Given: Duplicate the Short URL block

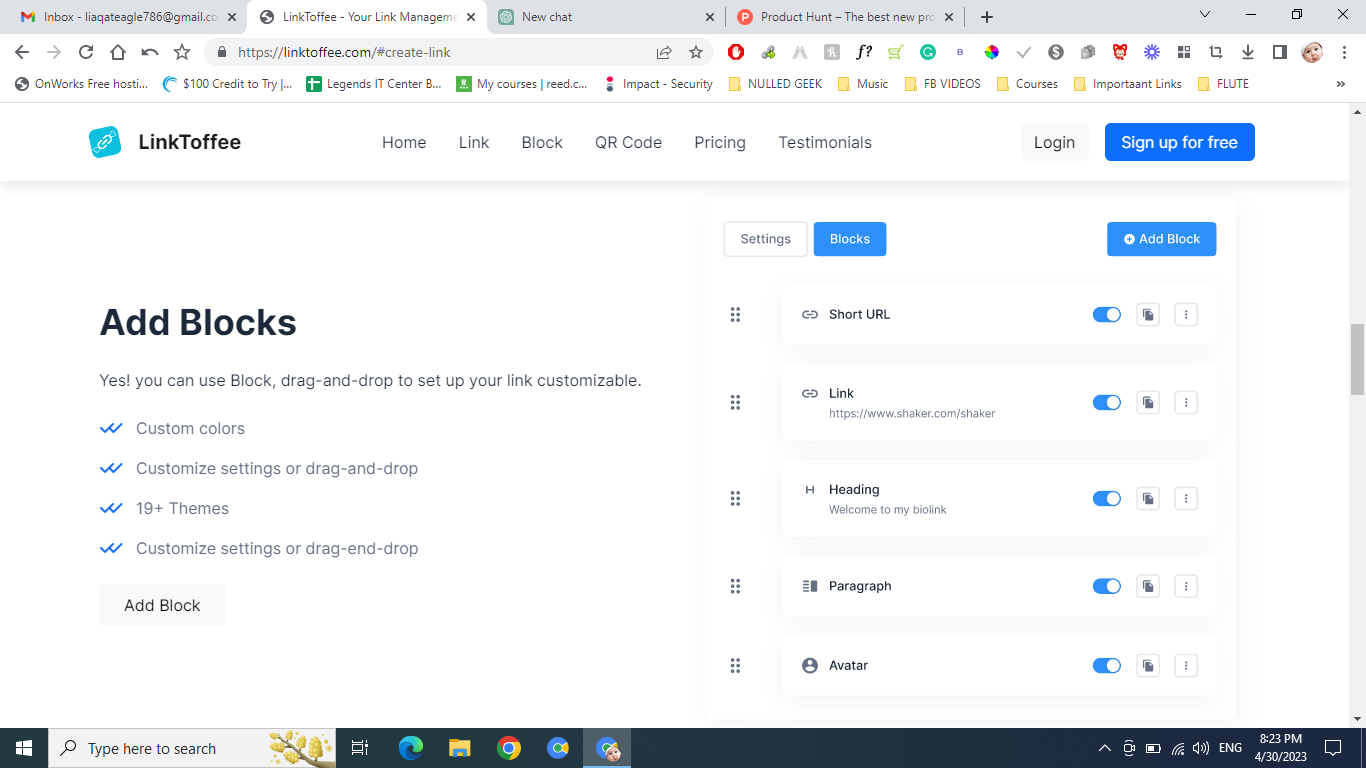Looking at the screenshot, I should [x=1148, y=314].
